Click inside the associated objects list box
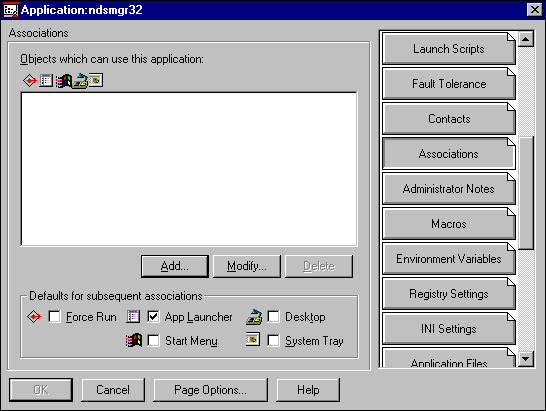Image resolution: width=546 pixels, height=411 pixels. pyautogui.click(x=189, y=169)
